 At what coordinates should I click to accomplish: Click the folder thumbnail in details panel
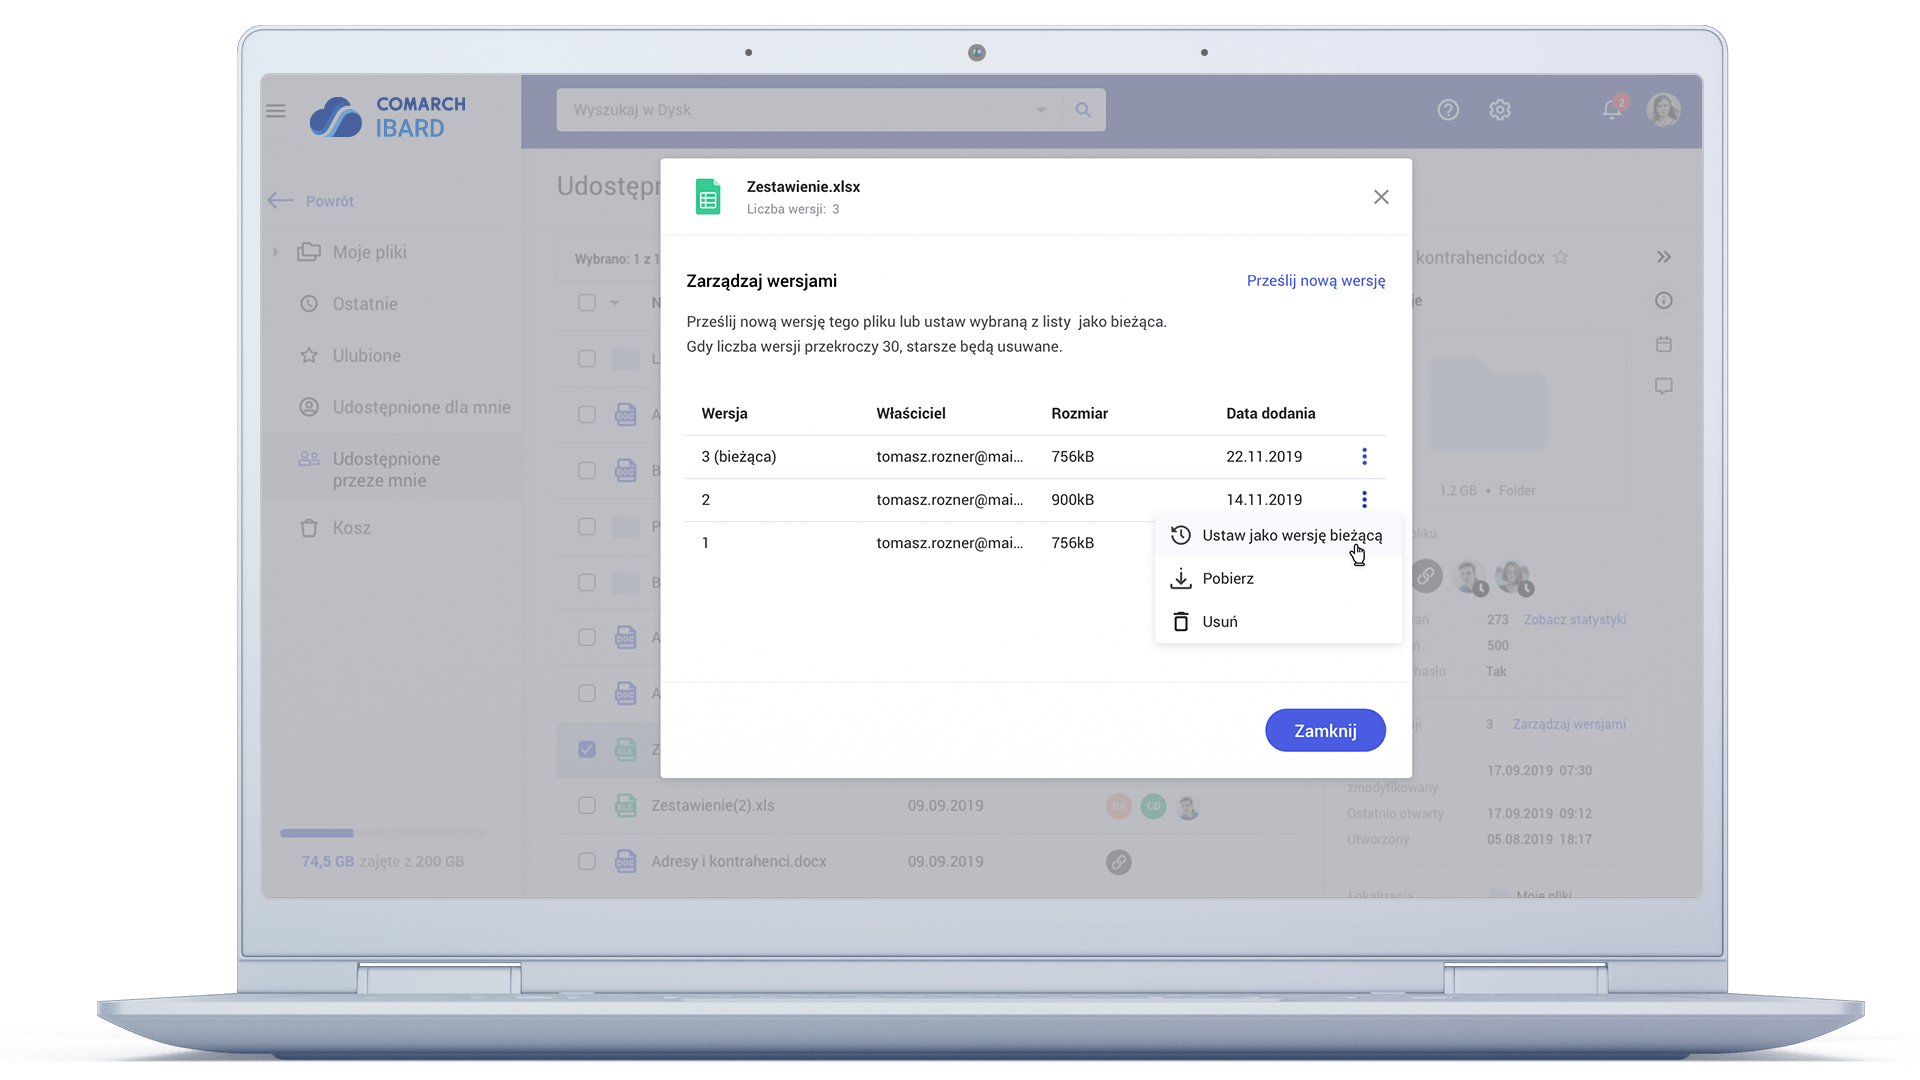coord(1488,404)
